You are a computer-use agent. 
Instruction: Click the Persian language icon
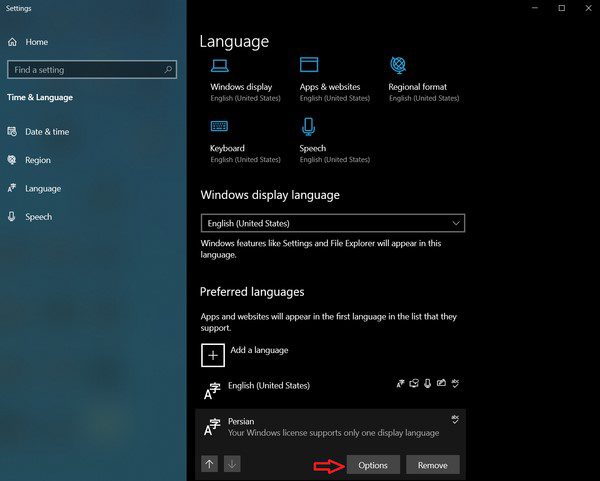pos(212,427)
